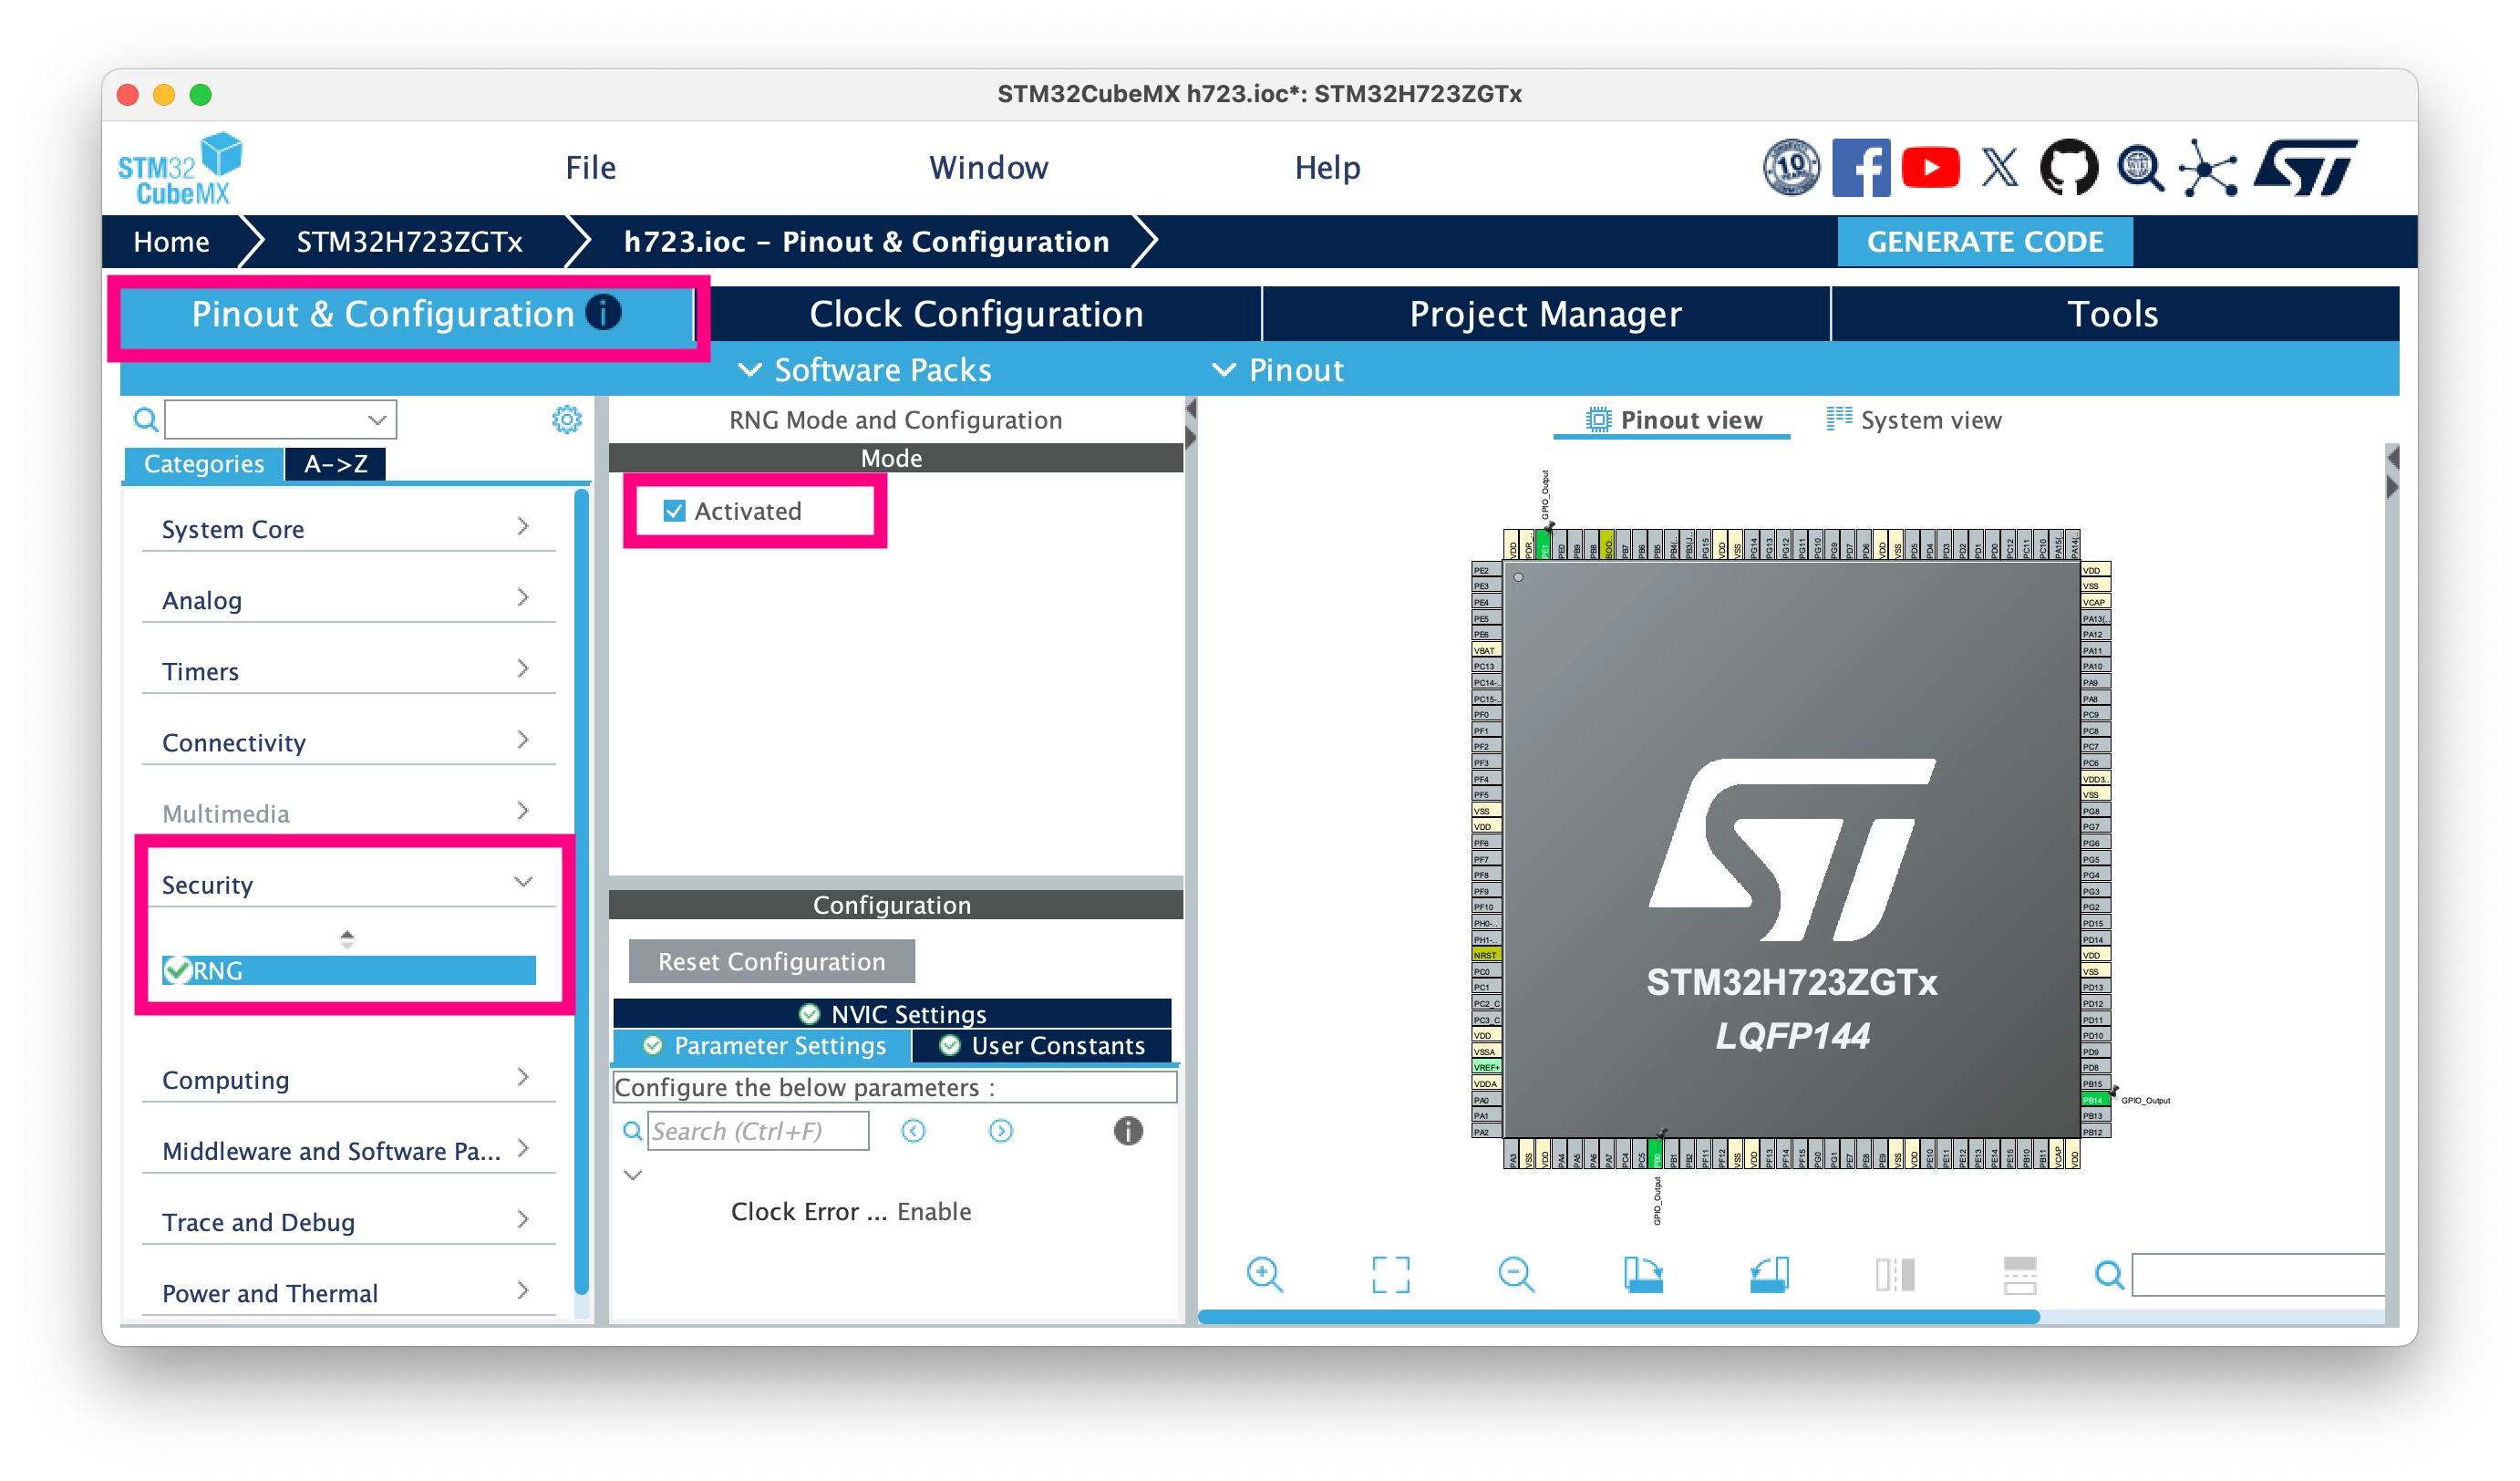
Task: Zoom out on the pinout chip
Action: (x=1516, y=1274)
